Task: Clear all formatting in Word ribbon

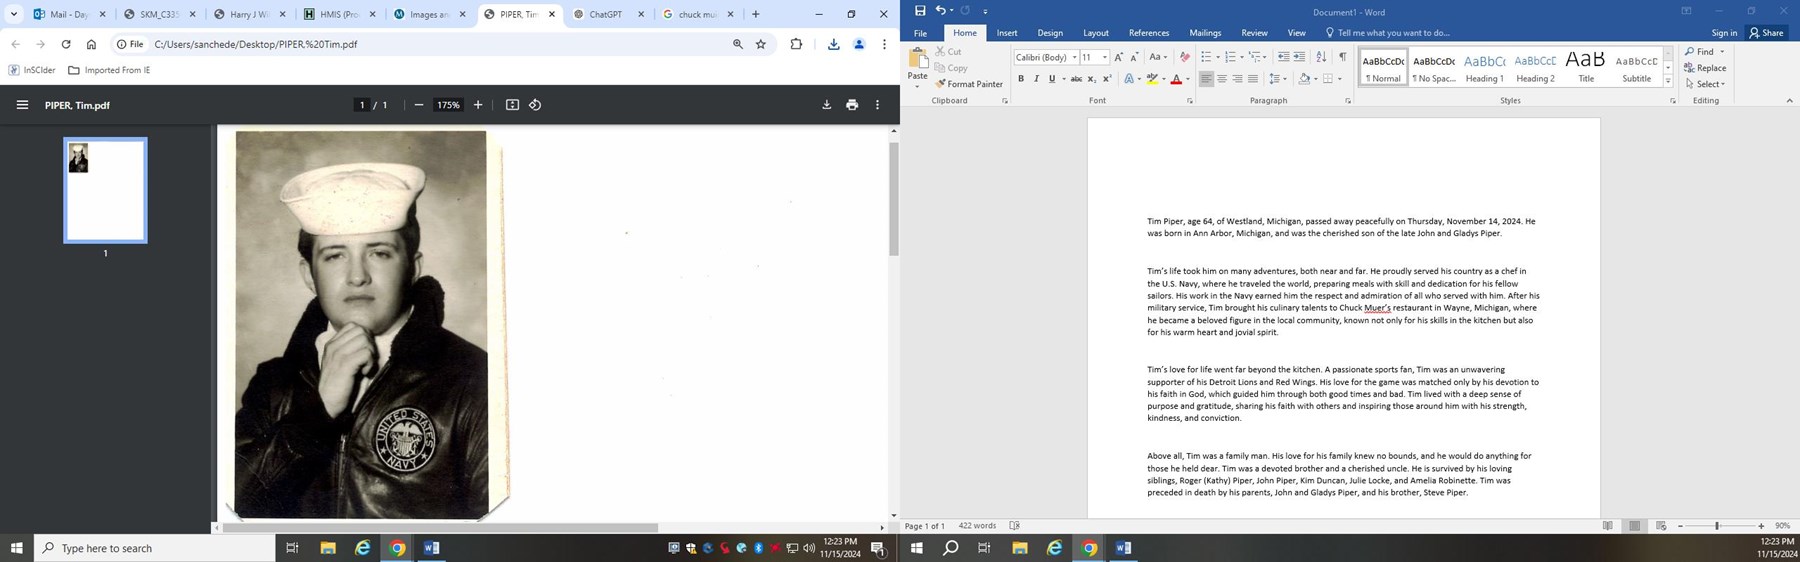Action: coord(1185,57)
